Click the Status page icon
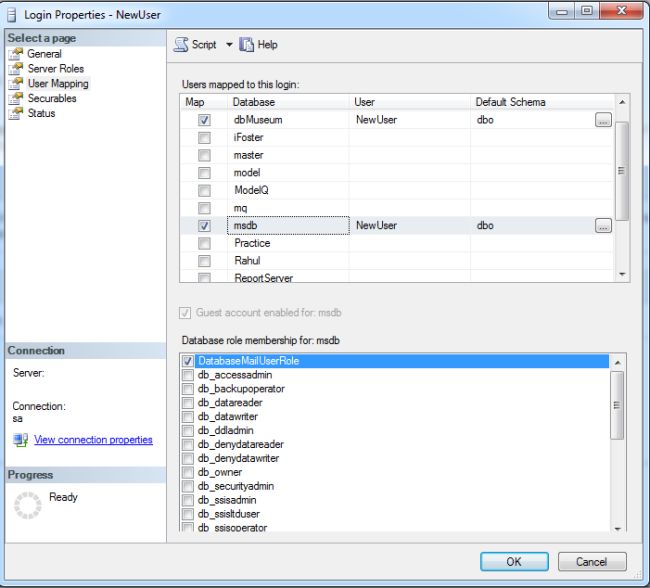The height and width of the screenshot is (588, 650). pos(16,113)
